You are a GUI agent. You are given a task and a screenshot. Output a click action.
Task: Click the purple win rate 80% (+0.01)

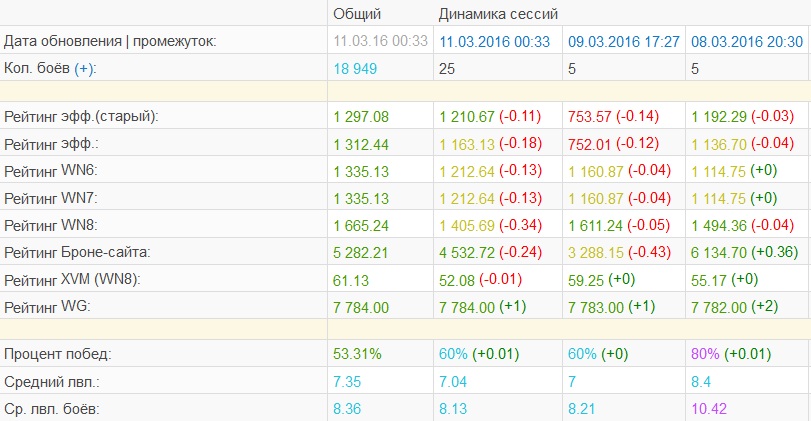(731, 354)
